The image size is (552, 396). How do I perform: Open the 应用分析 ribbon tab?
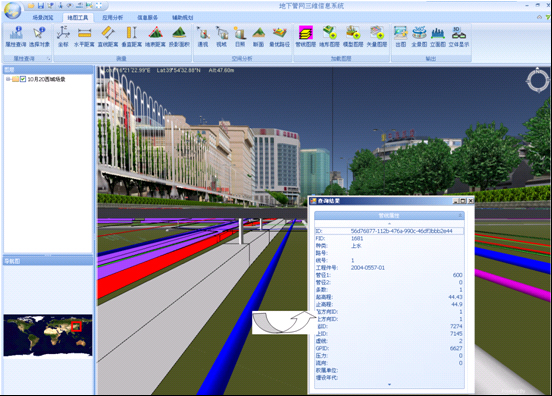pos(112,17)
